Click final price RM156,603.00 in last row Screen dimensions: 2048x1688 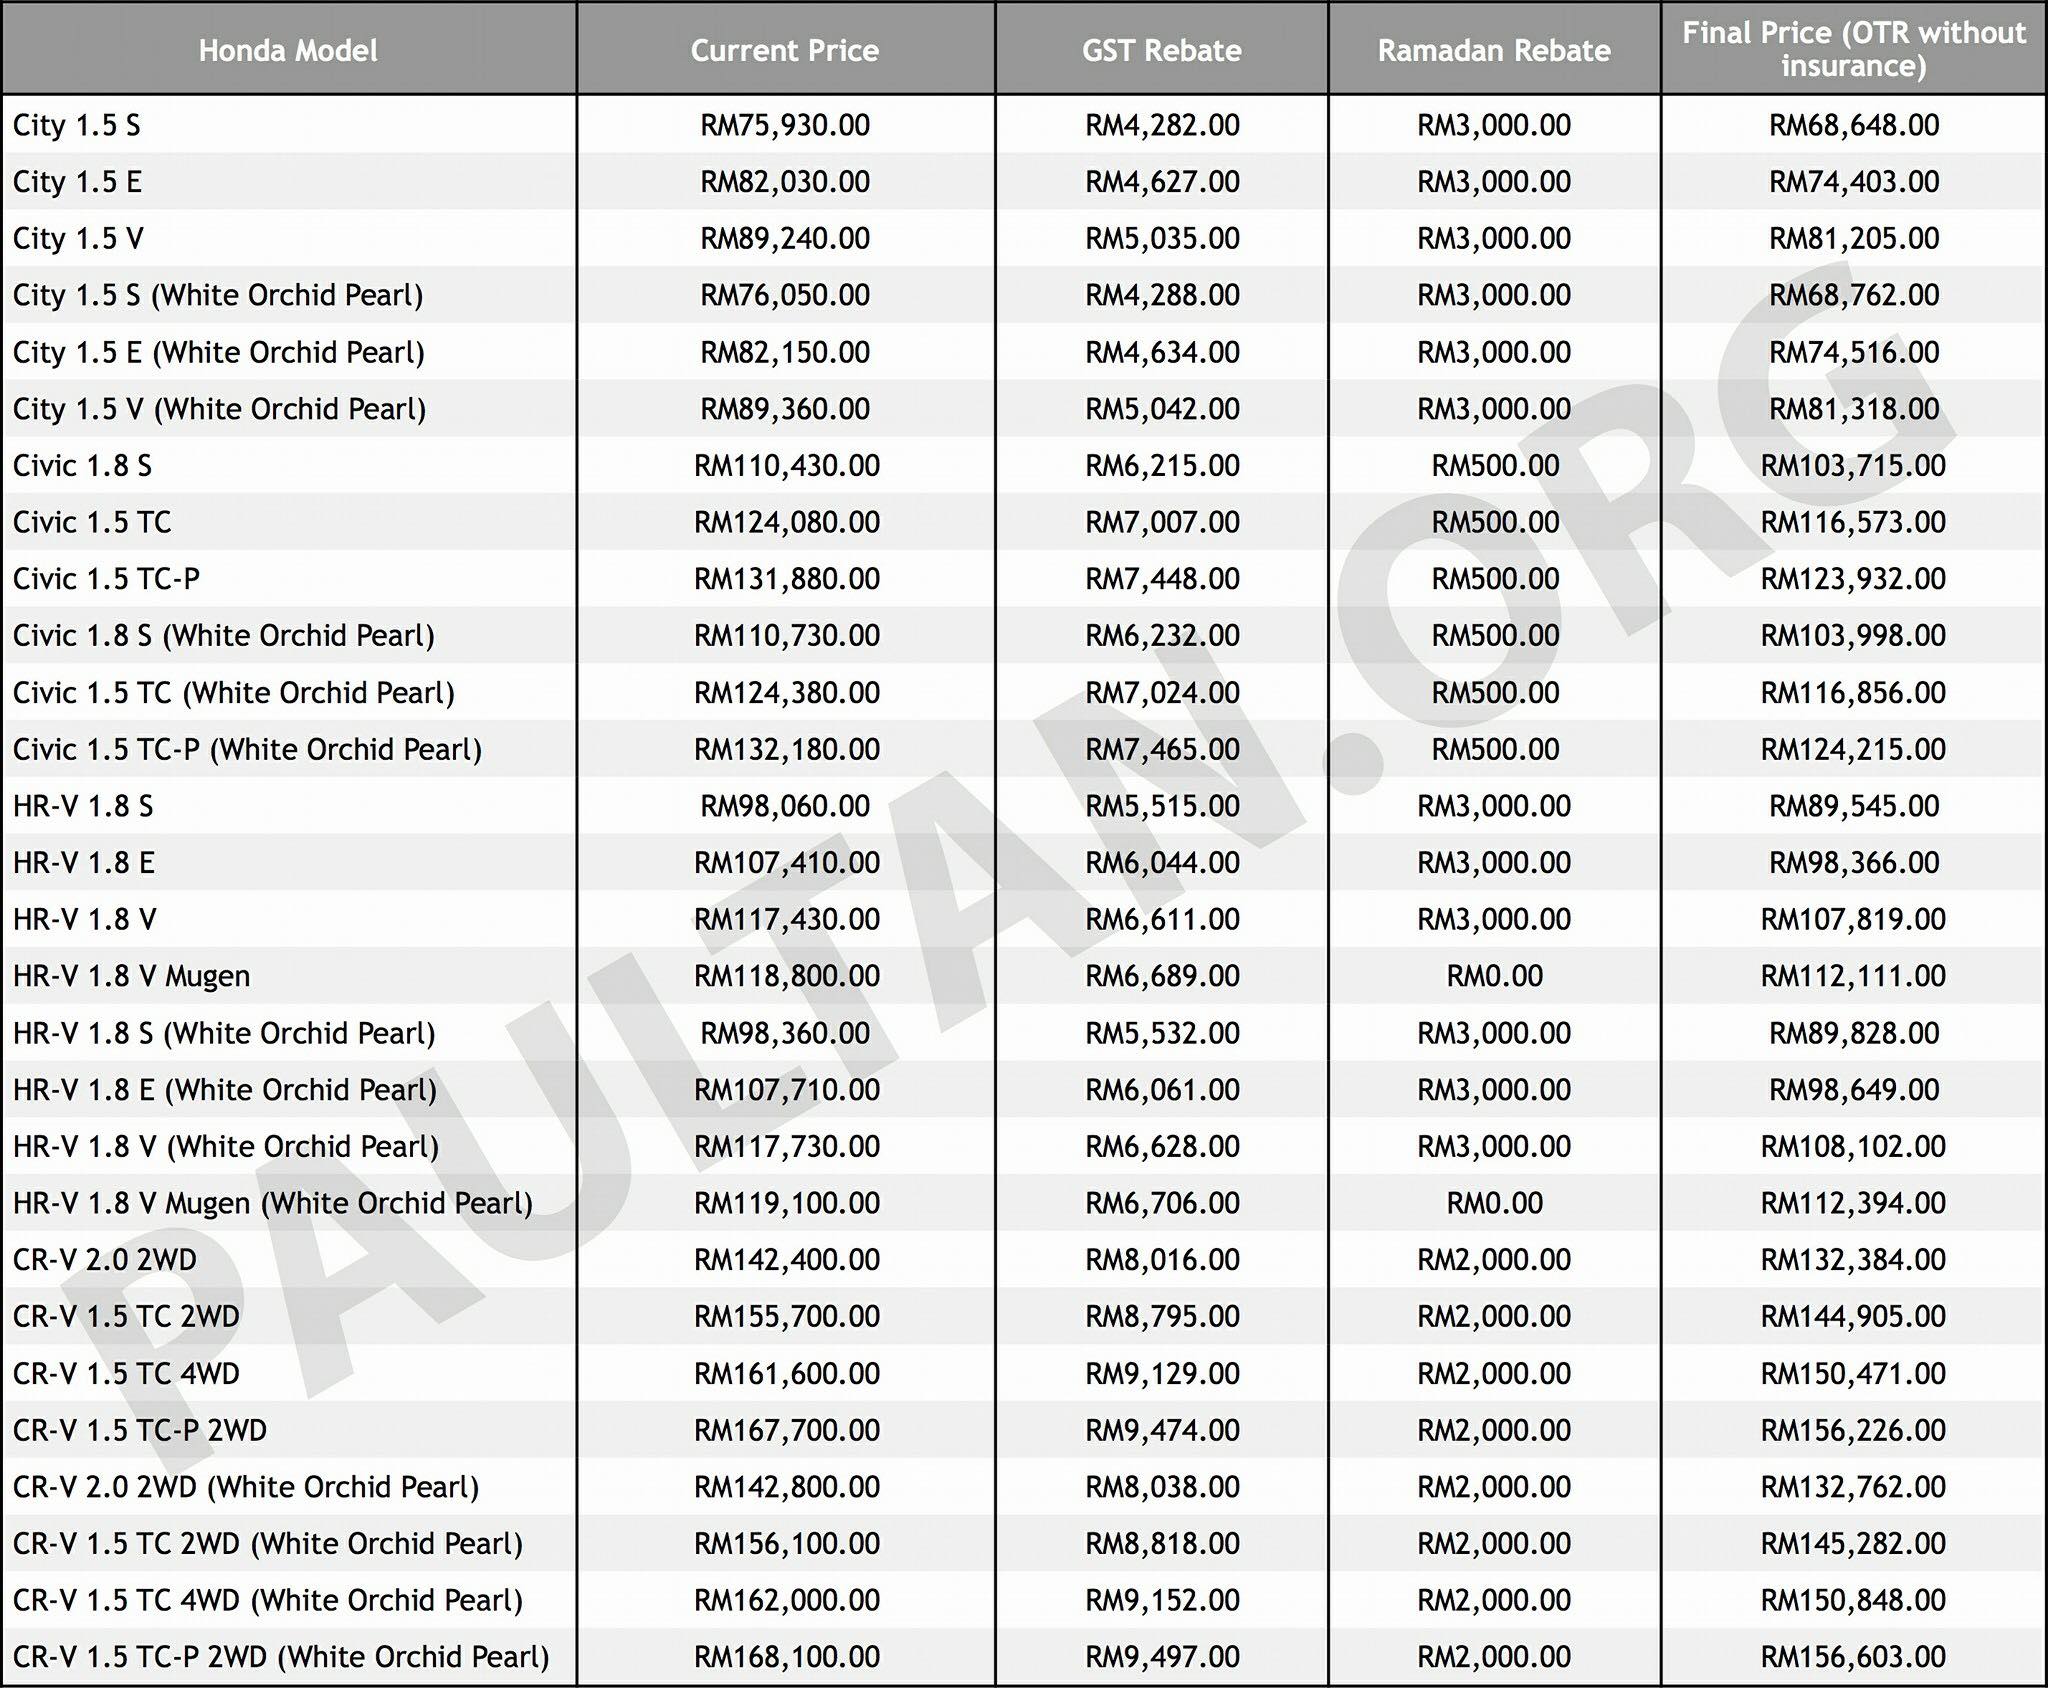[1853, 1657]
